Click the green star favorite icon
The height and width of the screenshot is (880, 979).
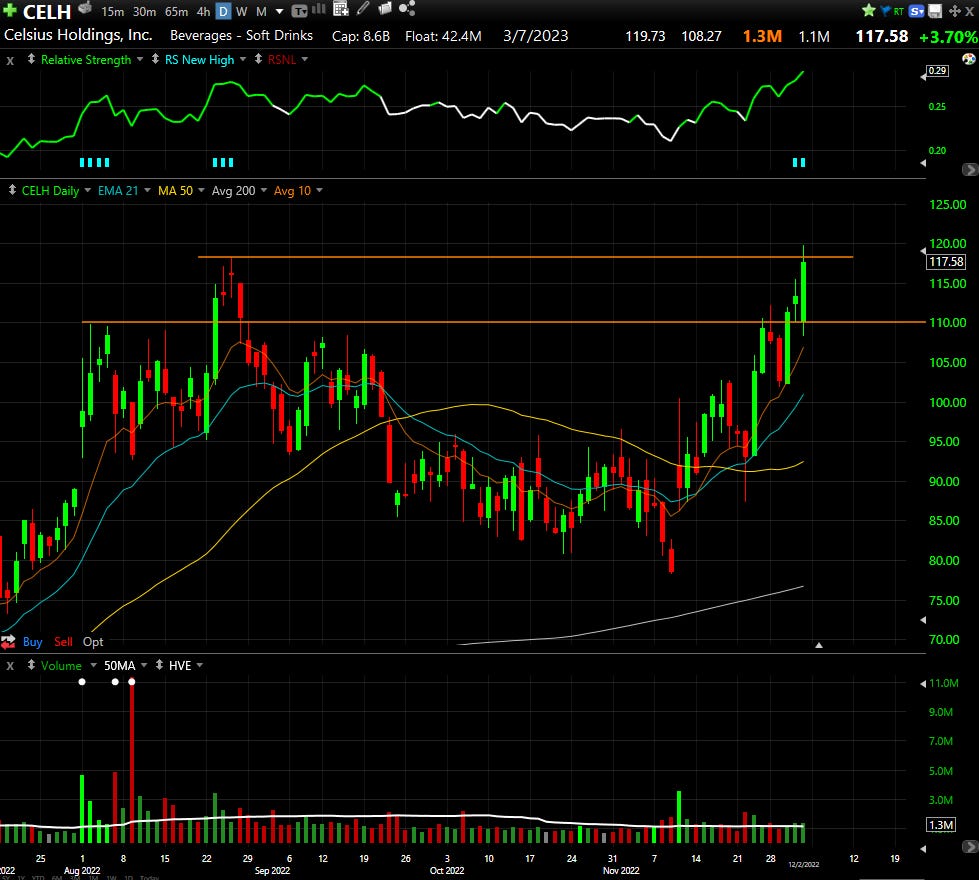[x=868, y=10]
